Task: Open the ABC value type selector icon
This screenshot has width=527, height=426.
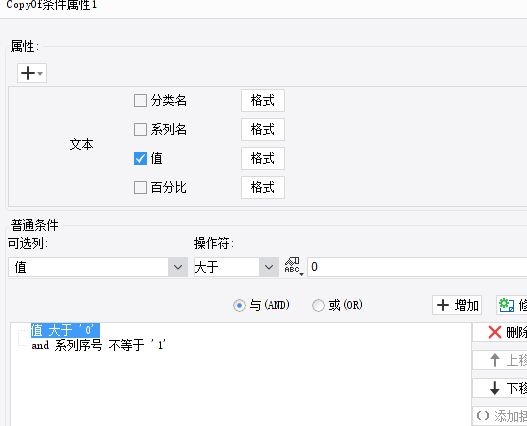Action: coord(294,267)
